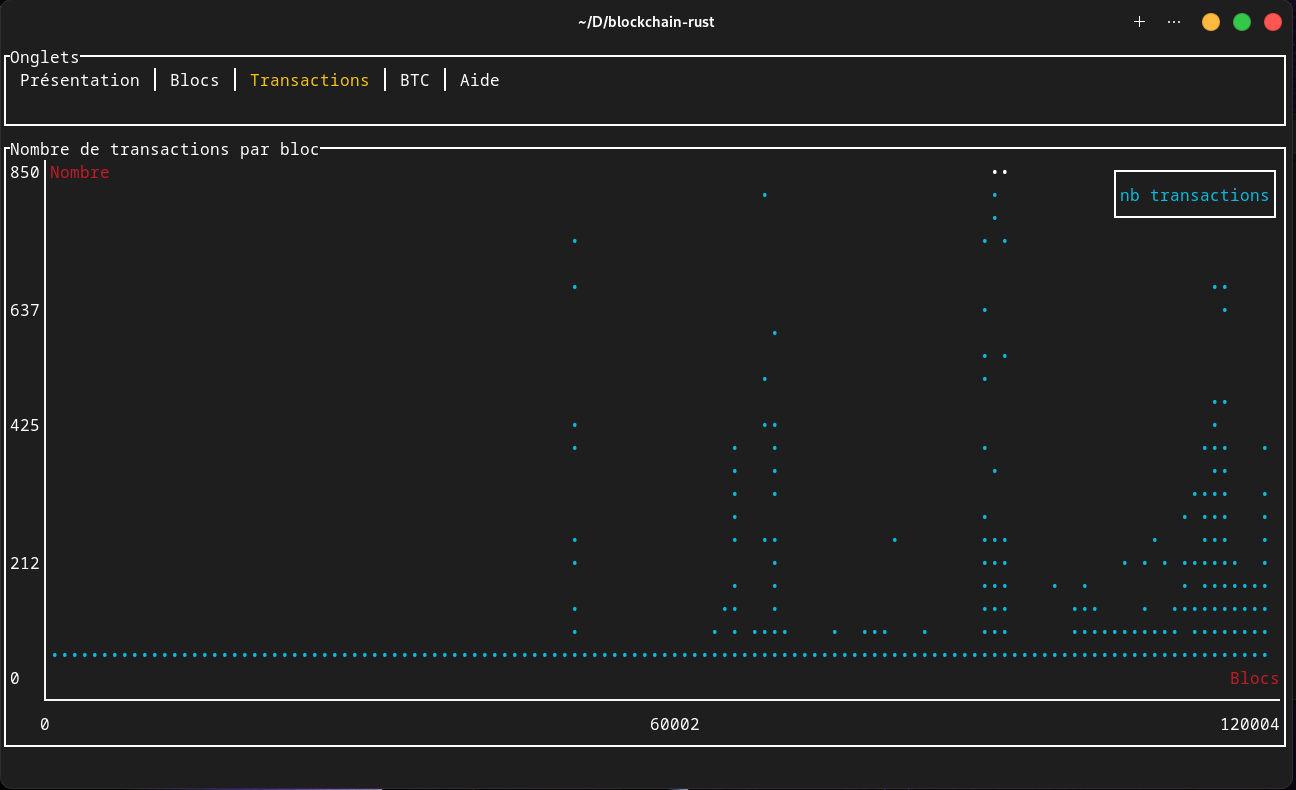Select the BTC tab
The width and height of the screenshot is (1296, 790).
coord(414,80)
